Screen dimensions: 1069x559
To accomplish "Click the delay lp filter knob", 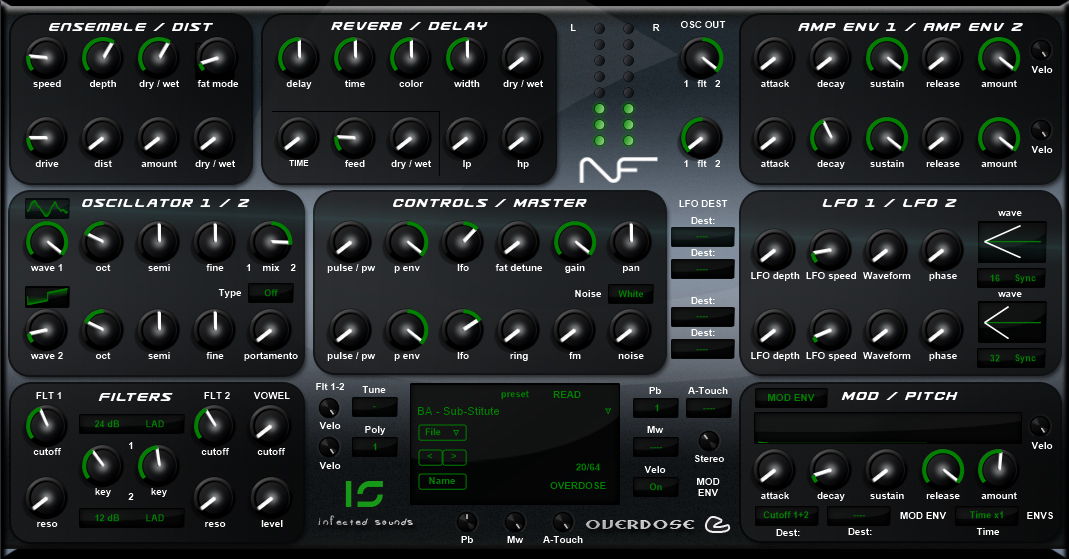I will click(x=466, y=138).
